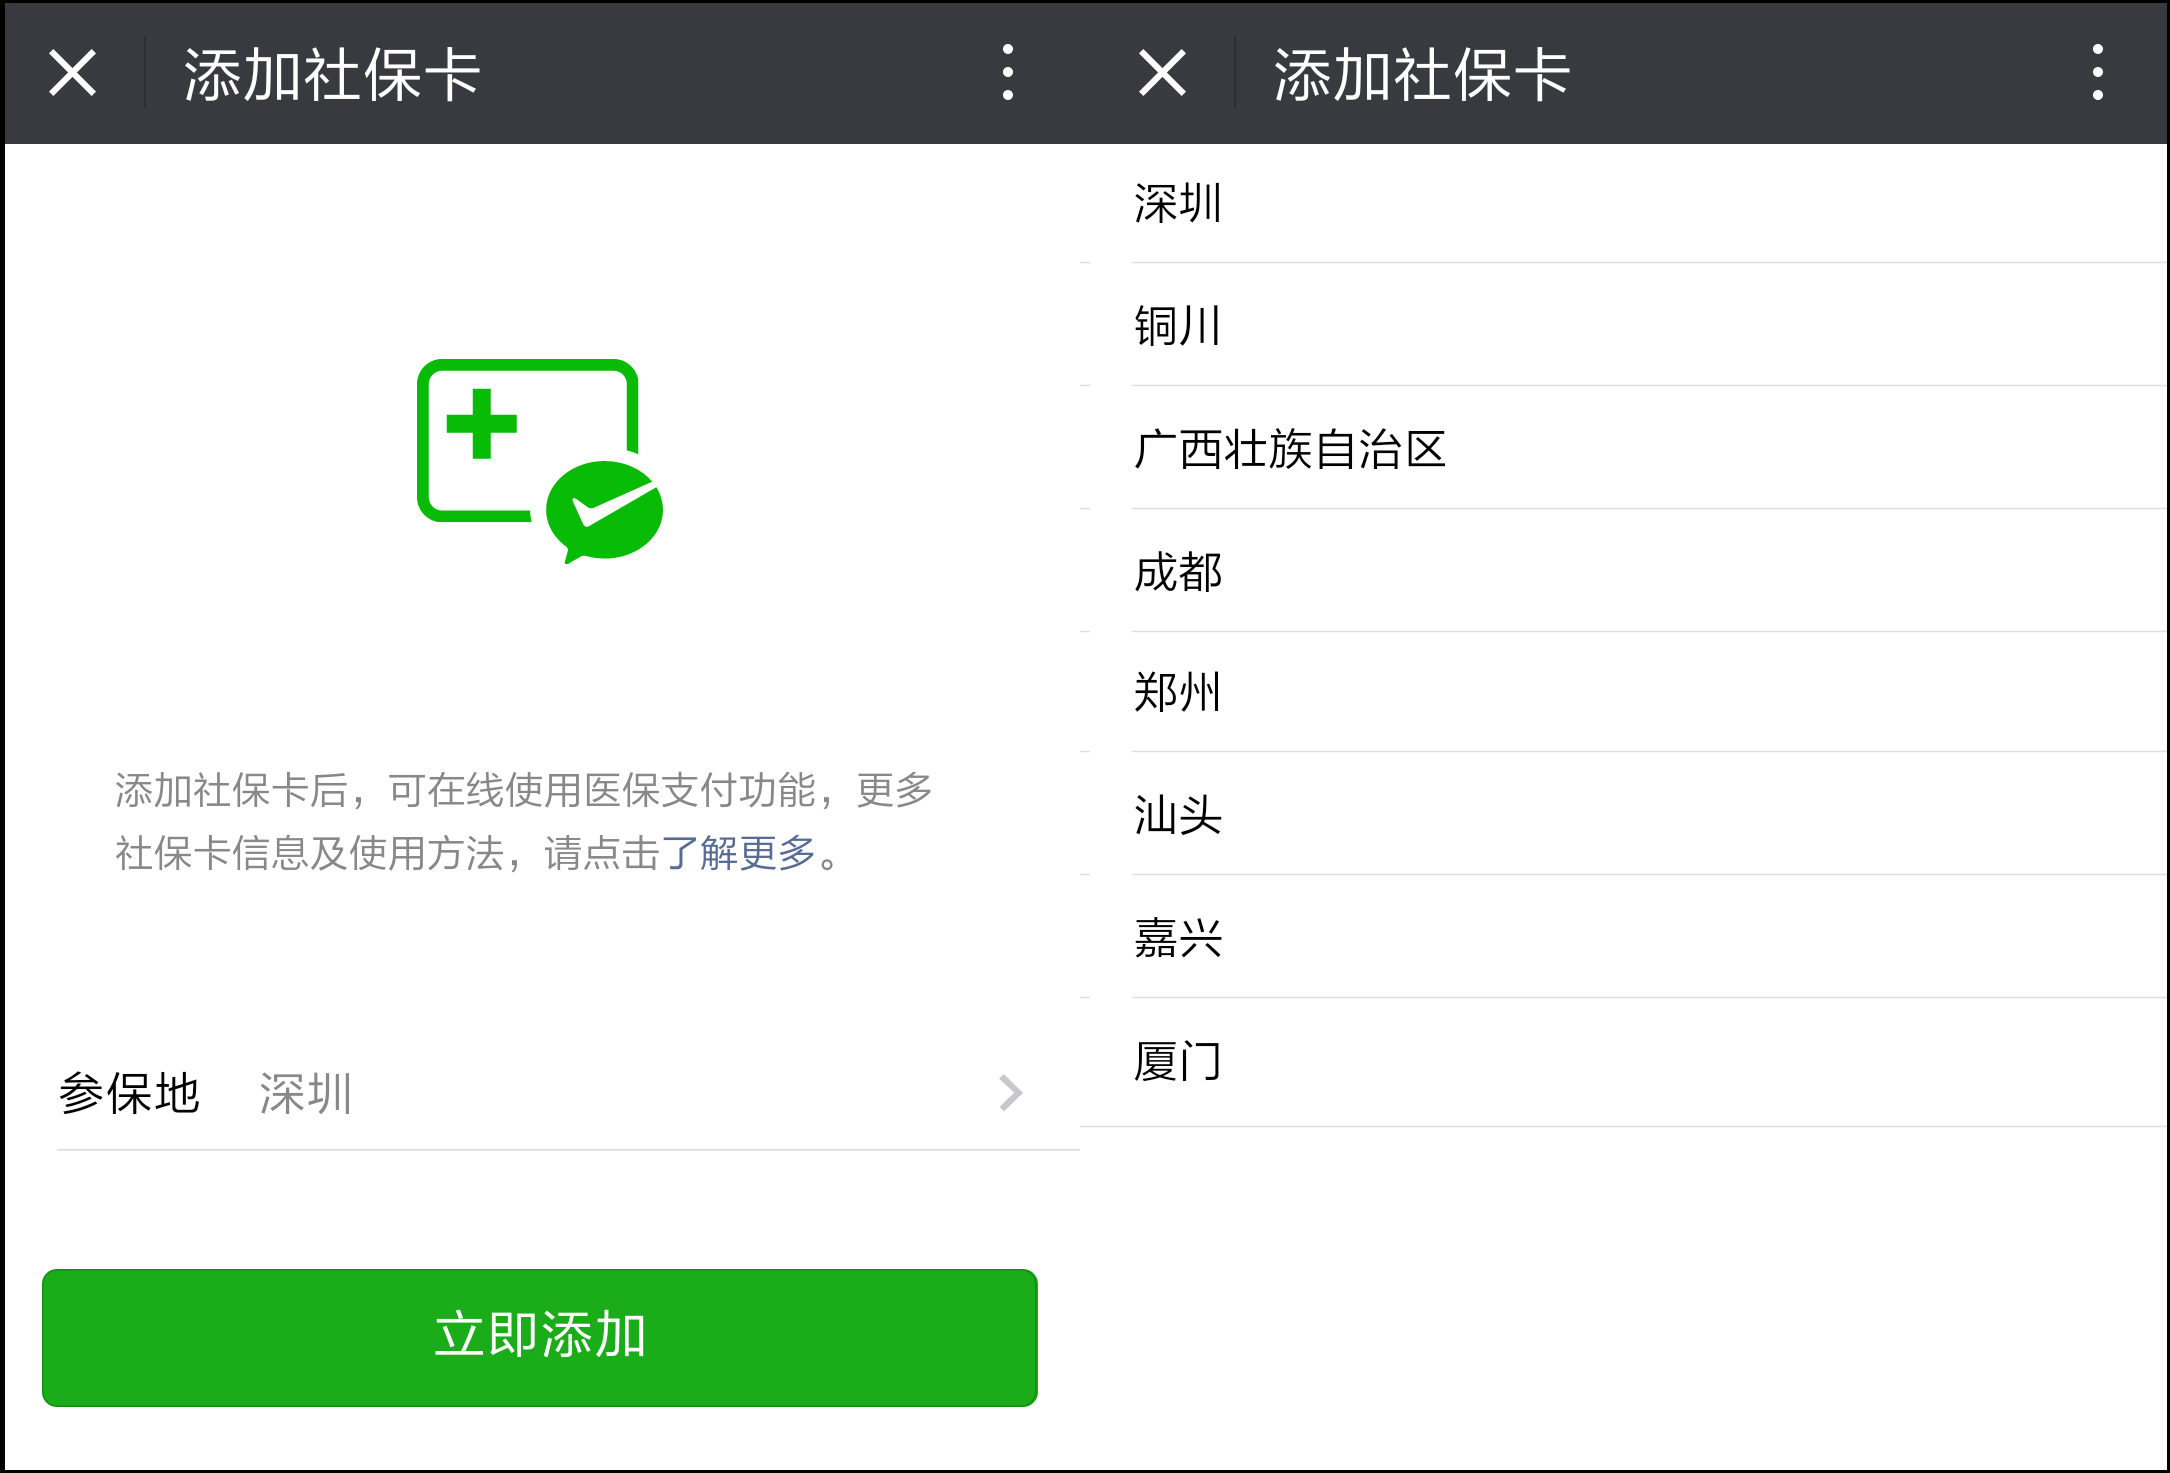Click the 了解更多 link
The width and height of the screenshot is (2170, 1473).
pos(738,853)
